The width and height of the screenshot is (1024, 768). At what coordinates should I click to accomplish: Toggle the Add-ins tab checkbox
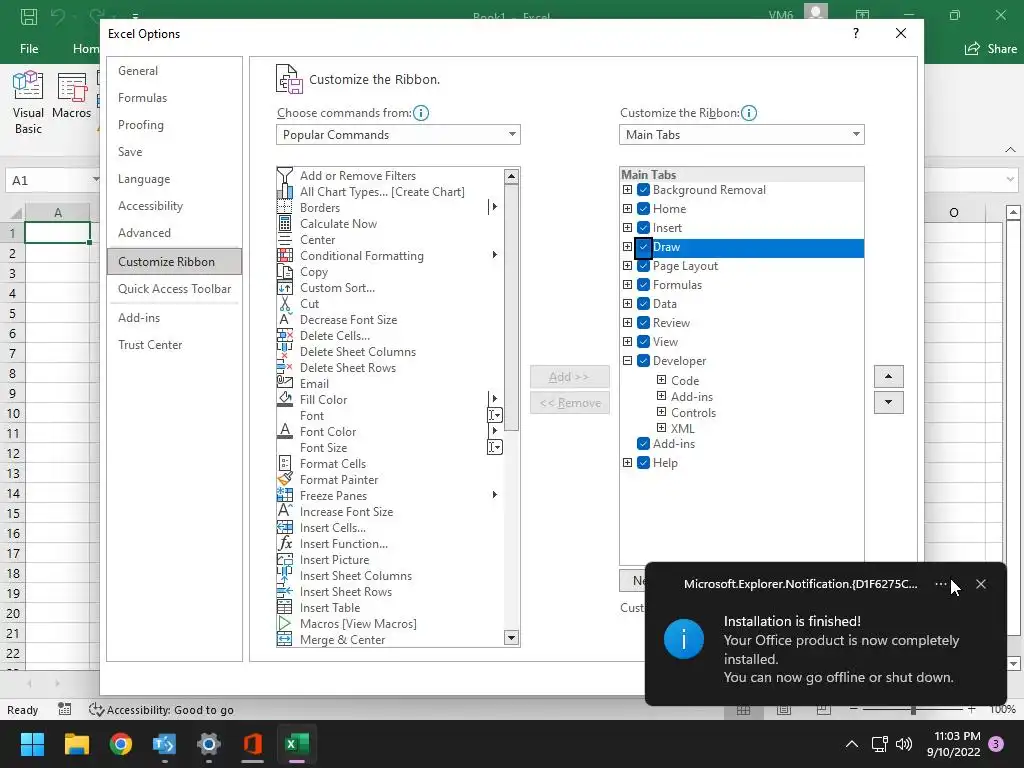coord(643,443)
